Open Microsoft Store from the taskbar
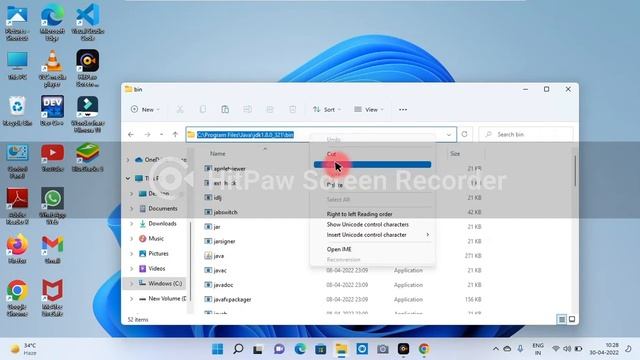This screenshot has height=360, width=640. pos(320,349)
